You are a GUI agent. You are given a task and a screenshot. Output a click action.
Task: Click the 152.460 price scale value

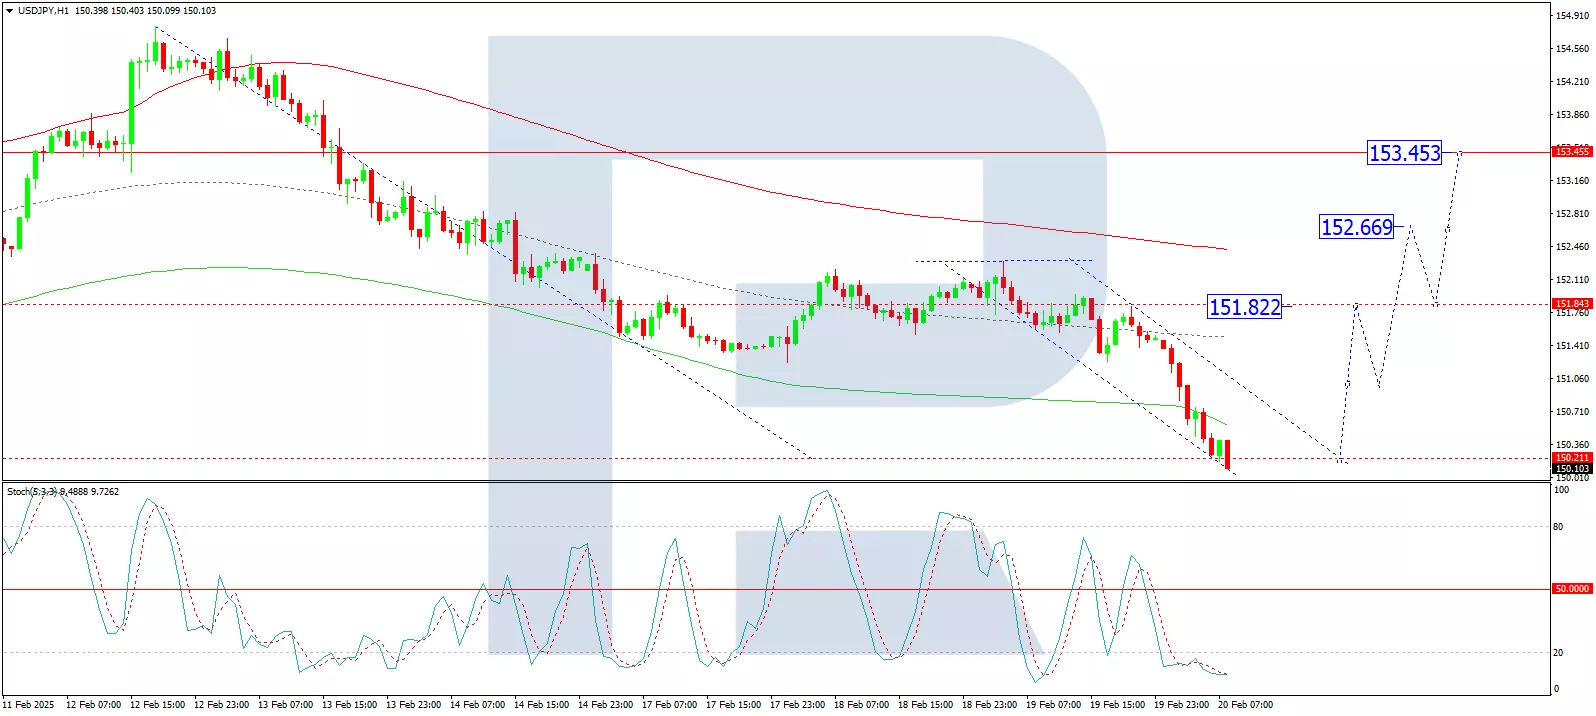tap(1572, 246)
